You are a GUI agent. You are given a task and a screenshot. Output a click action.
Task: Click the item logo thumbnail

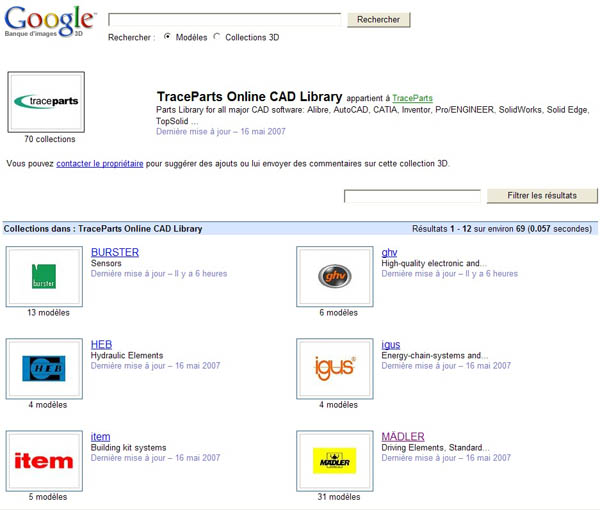(x=44, y=460)
